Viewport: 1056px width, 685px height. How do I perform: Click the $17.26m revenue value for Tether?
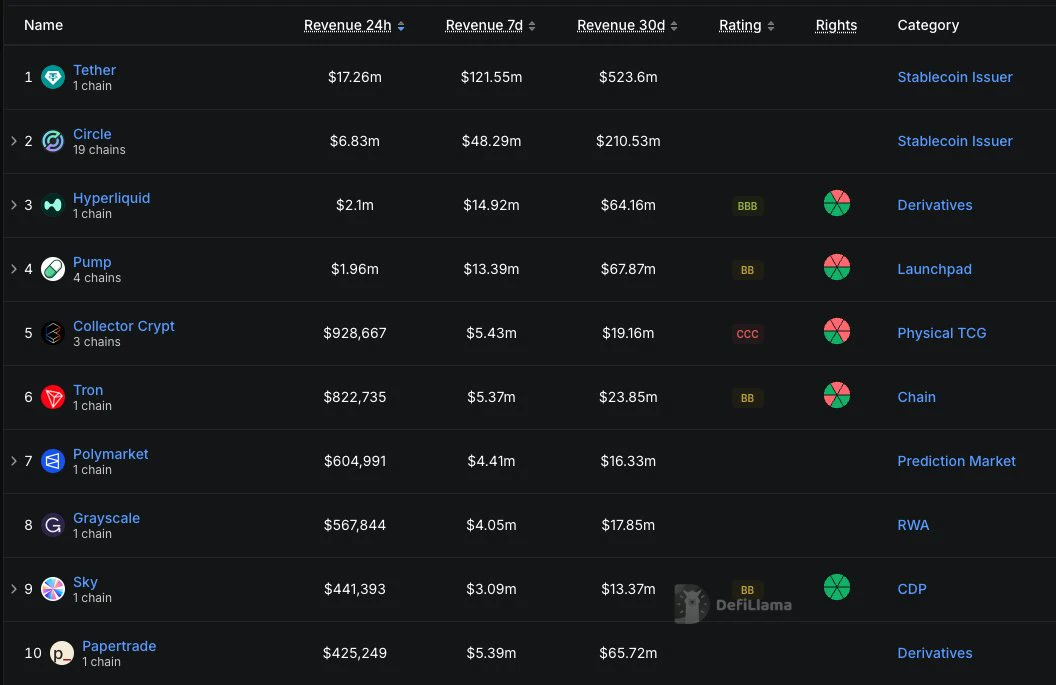click(355, 77)
